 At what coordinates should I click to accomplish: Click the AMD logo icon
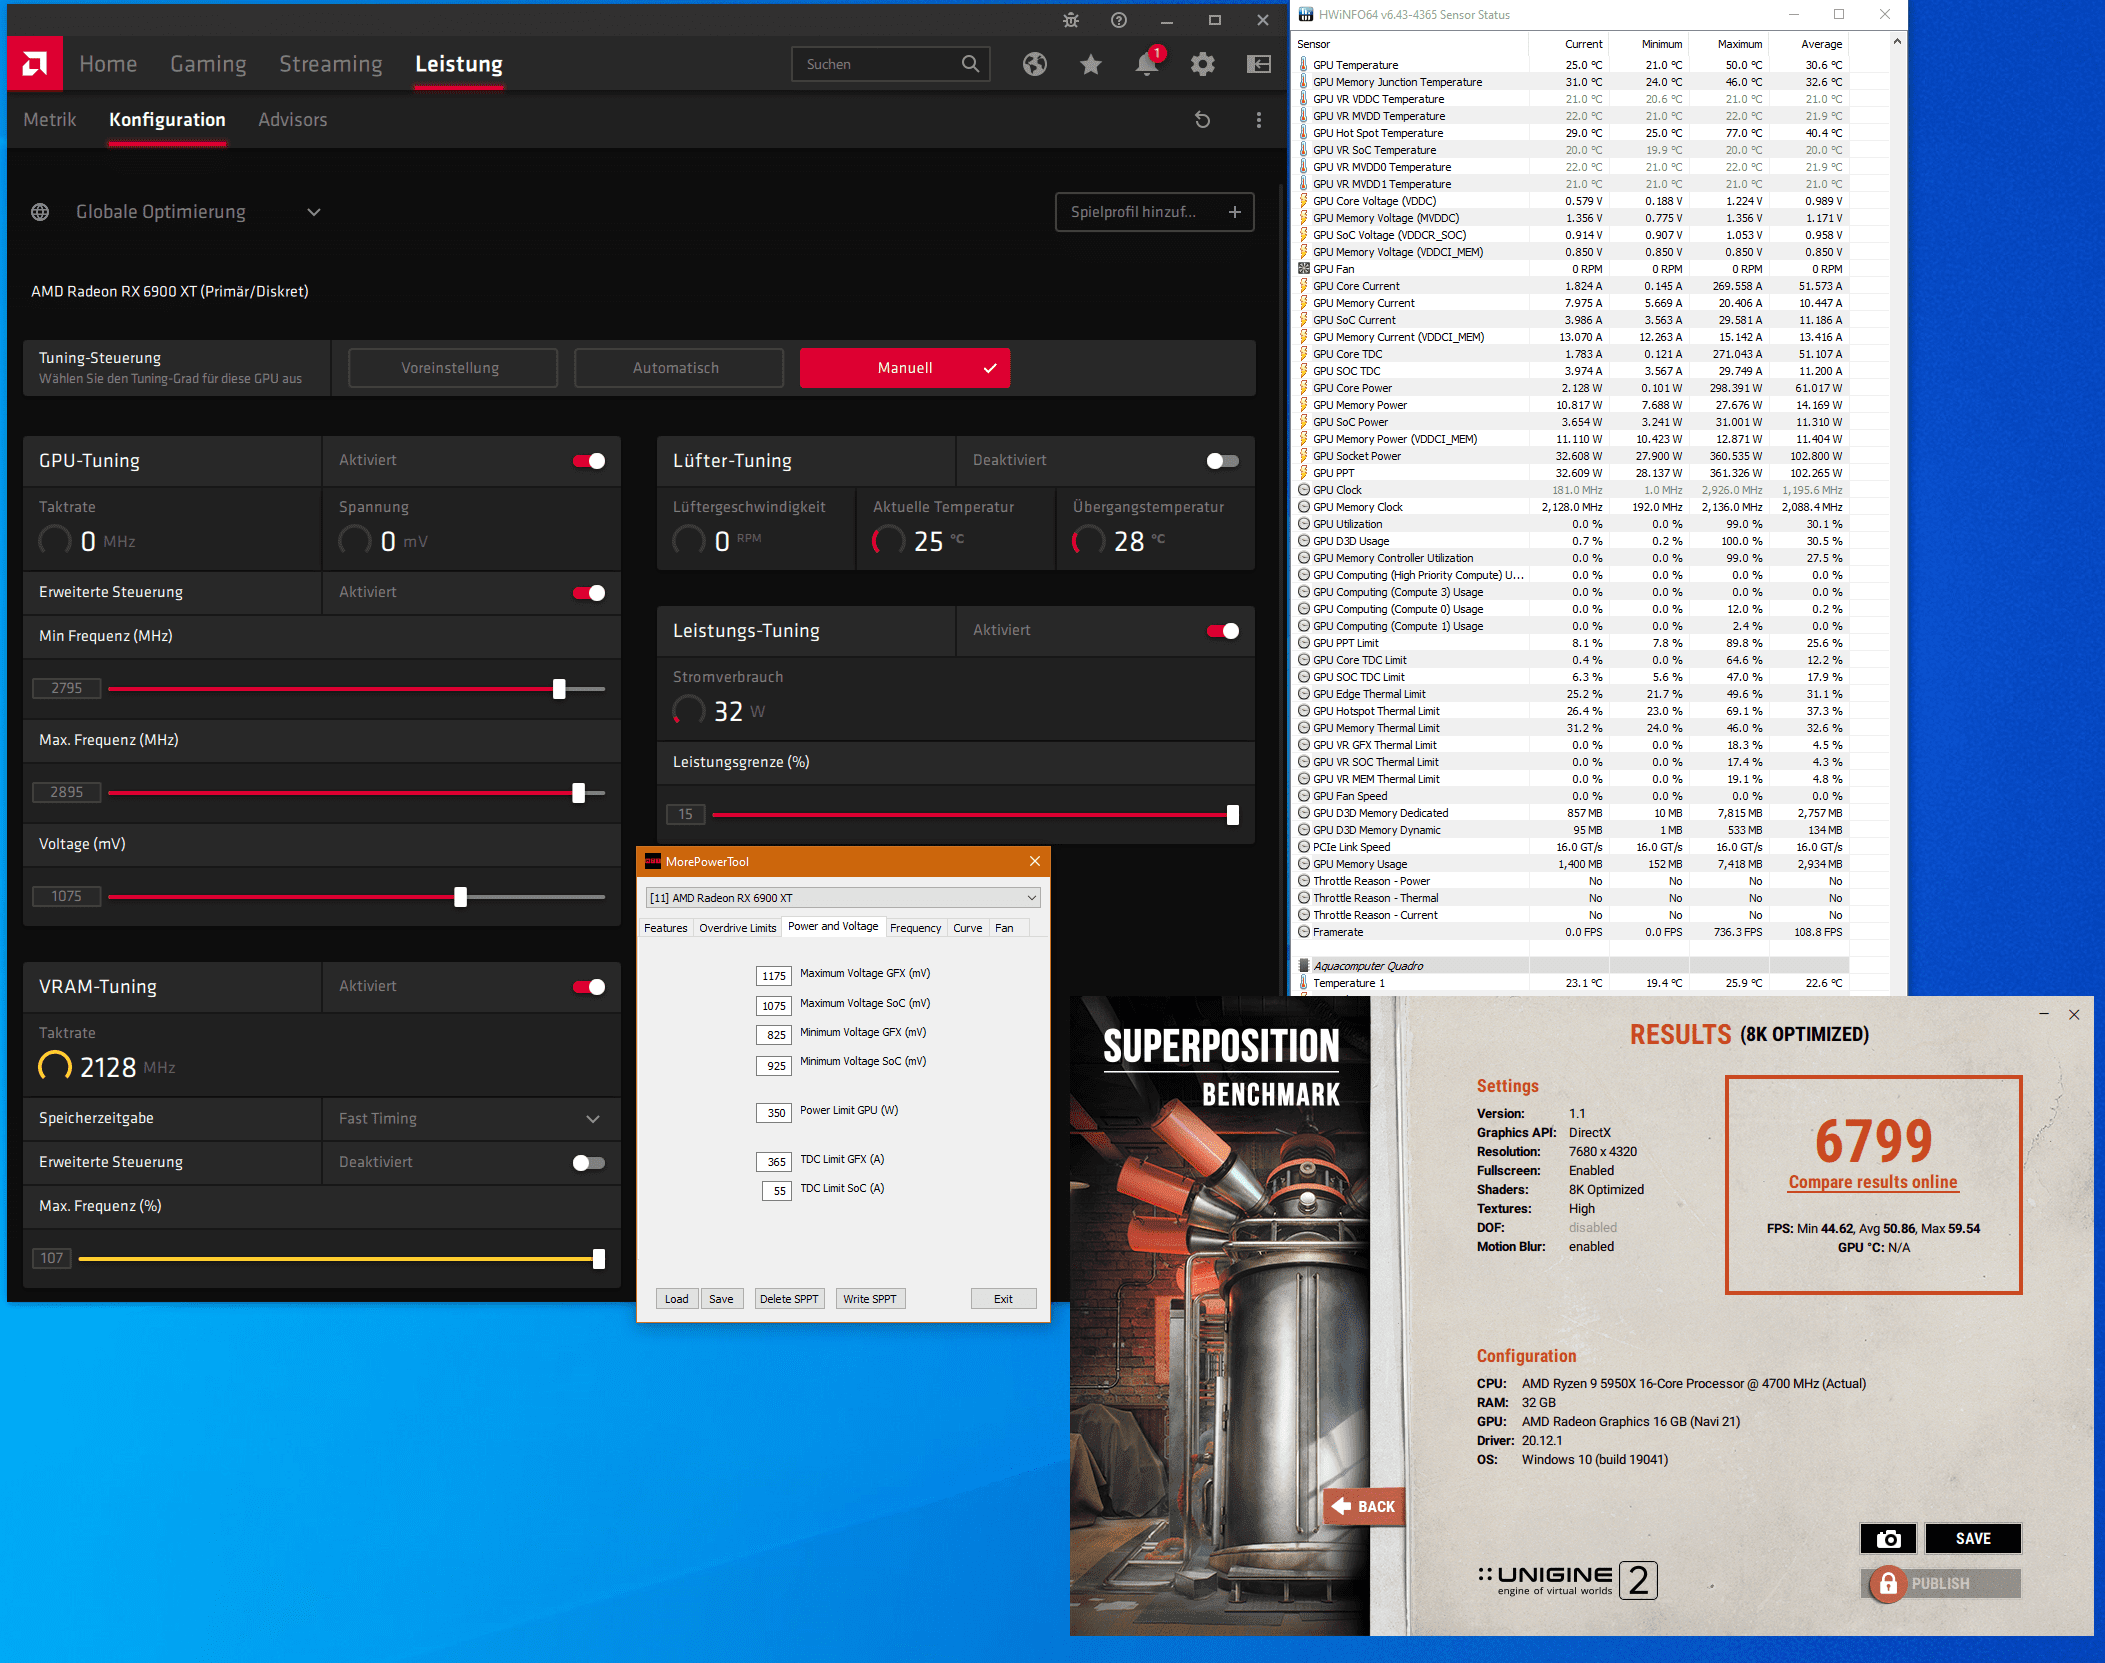click(x=35, y=64)
